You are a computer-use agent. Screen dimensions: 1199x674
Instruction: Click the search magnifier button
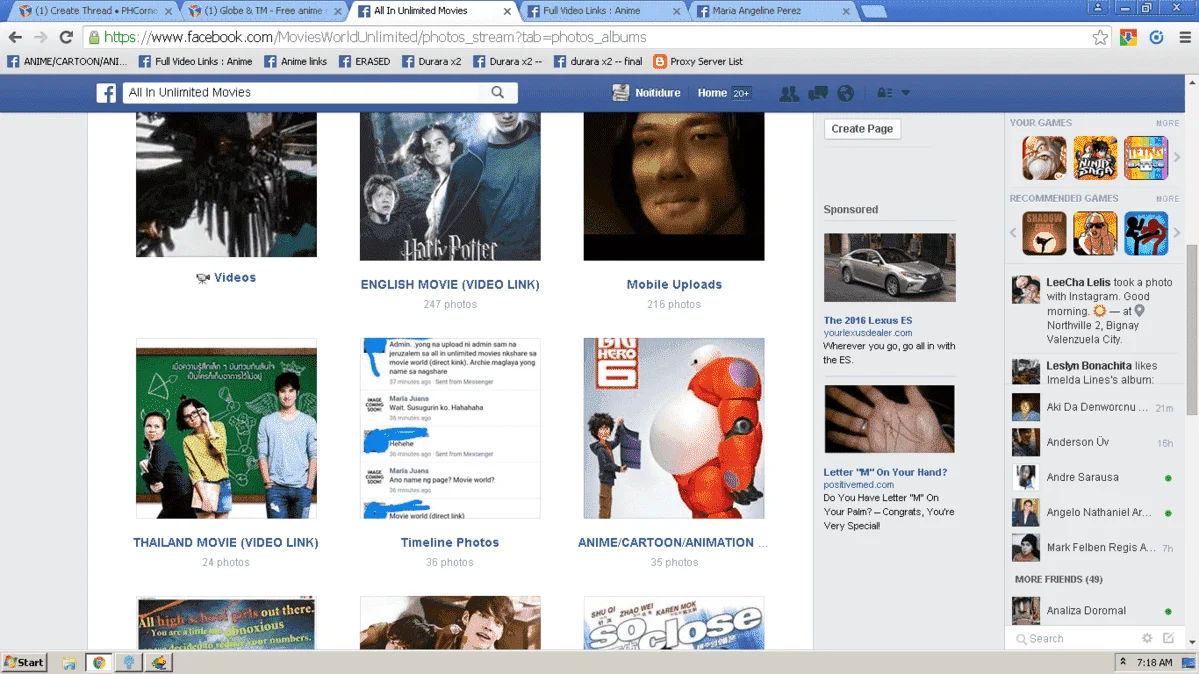click(x=498, y=93)
